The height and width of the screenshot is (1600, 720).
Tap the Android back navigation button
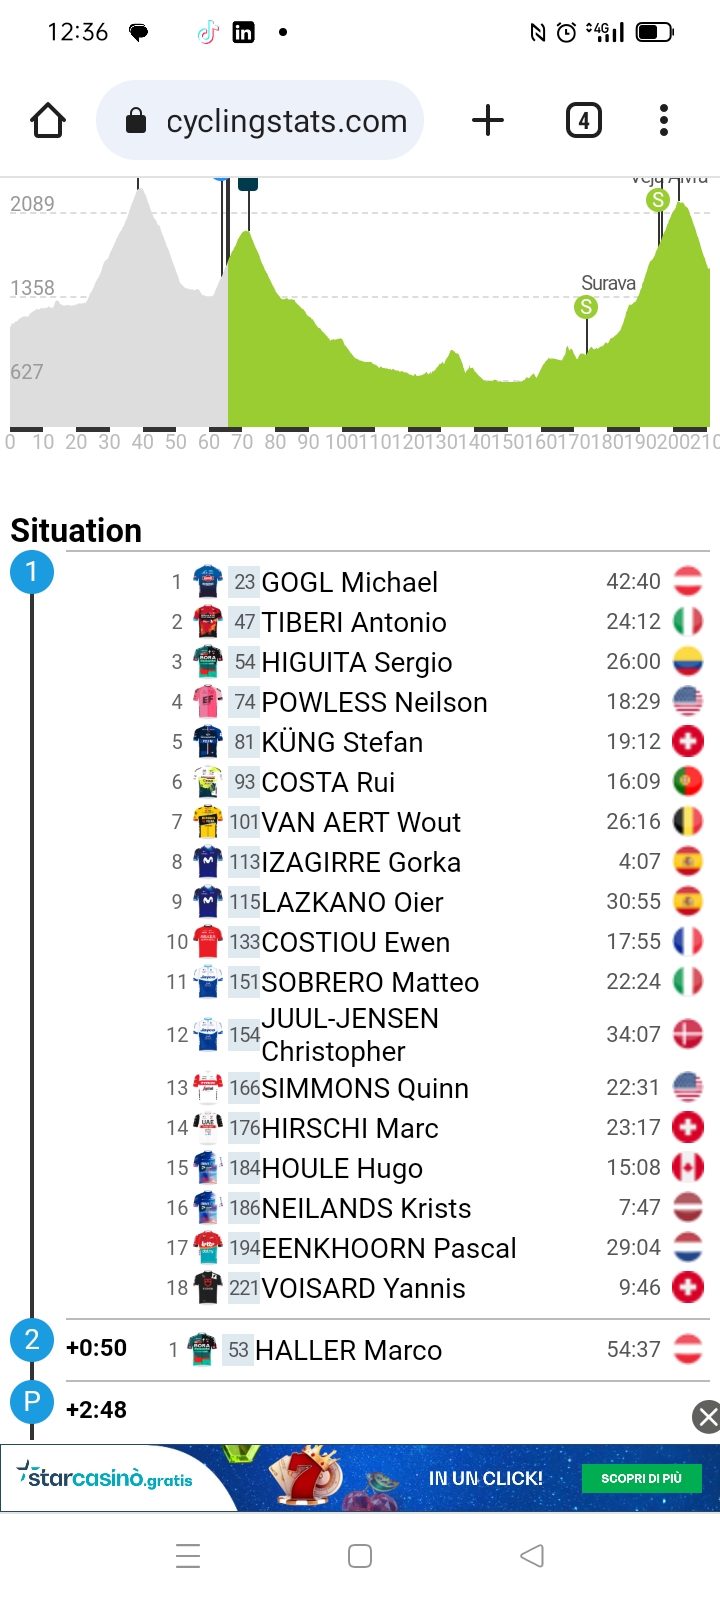[532, 1556]
